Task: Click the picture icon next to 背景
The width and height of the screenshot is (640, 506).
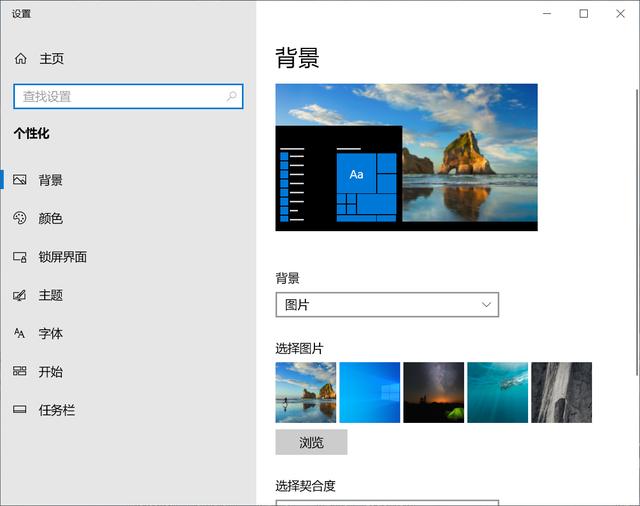Action: 20,180
